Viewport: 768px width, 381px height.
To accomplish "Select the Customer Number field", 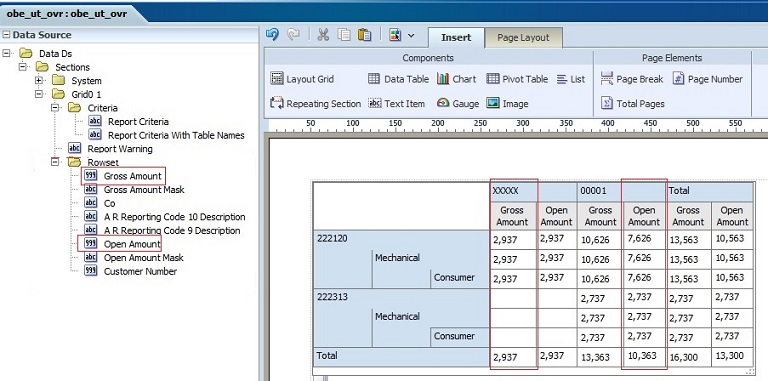I will coord(130,271).
